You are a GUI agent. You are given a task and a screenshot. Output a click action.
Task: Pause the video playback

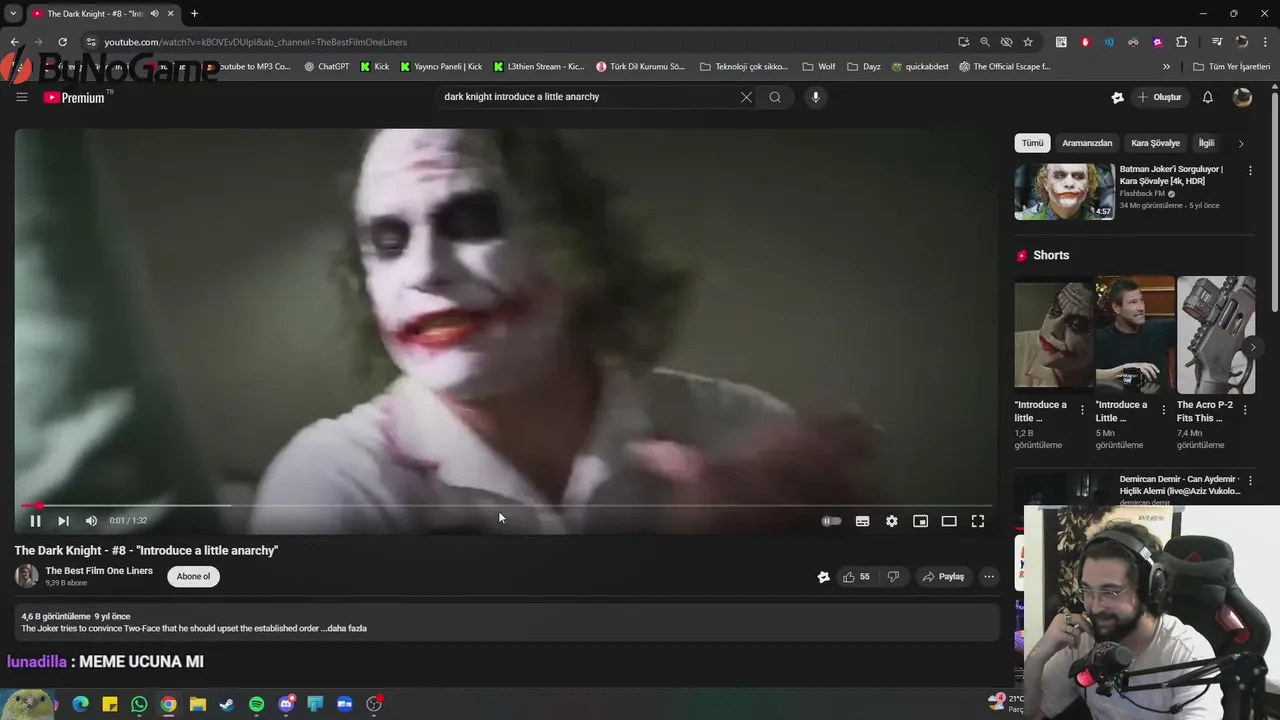[x=35, y=521]
